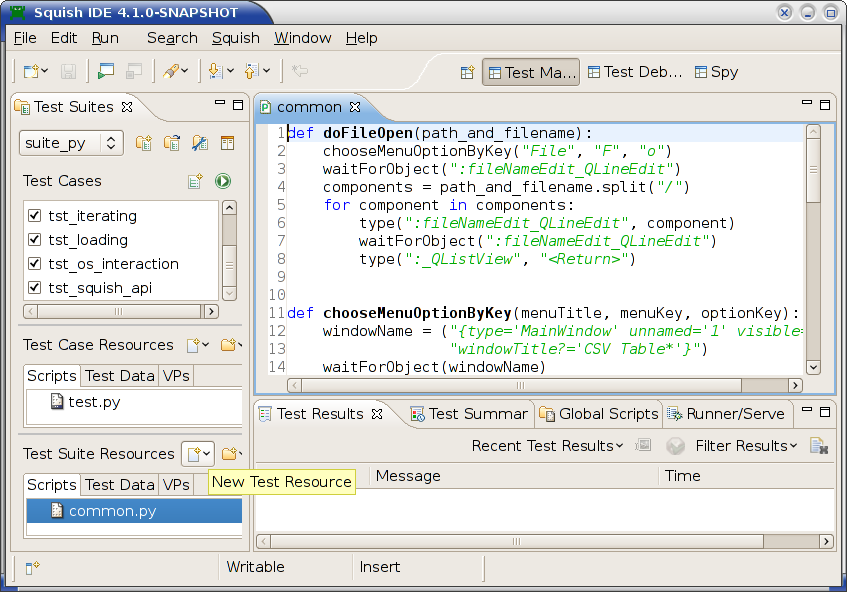Viewport: 847px width, 592px height.
Task: Click the Open Perspective icon
Action: coord(467,72)
